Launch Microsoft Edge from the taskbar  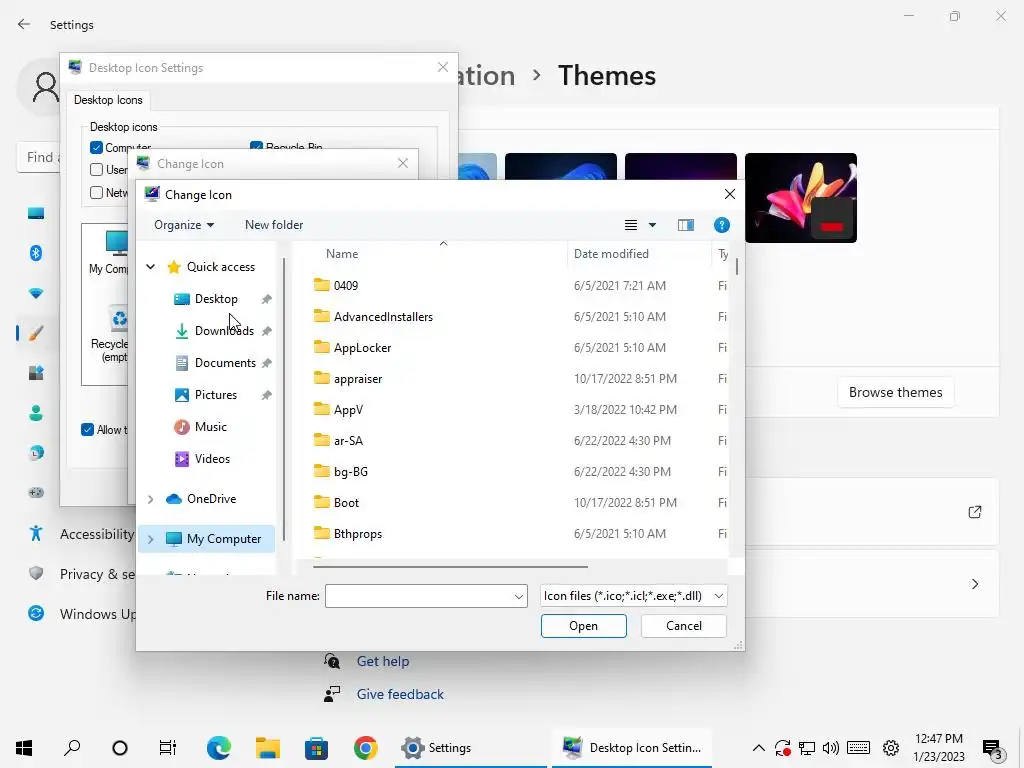pyautogui.click(x=219, y=748)
